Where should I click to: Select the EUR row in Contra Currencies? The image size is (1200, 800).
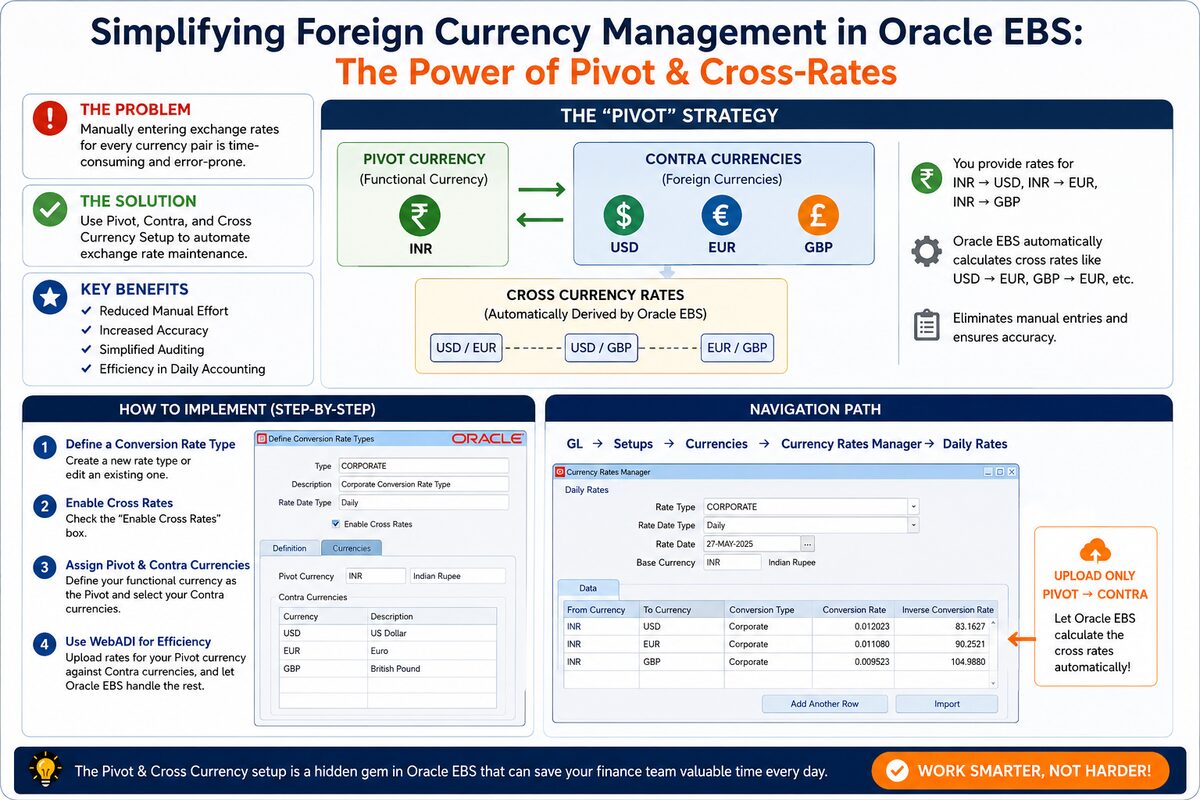coord(387,651)
